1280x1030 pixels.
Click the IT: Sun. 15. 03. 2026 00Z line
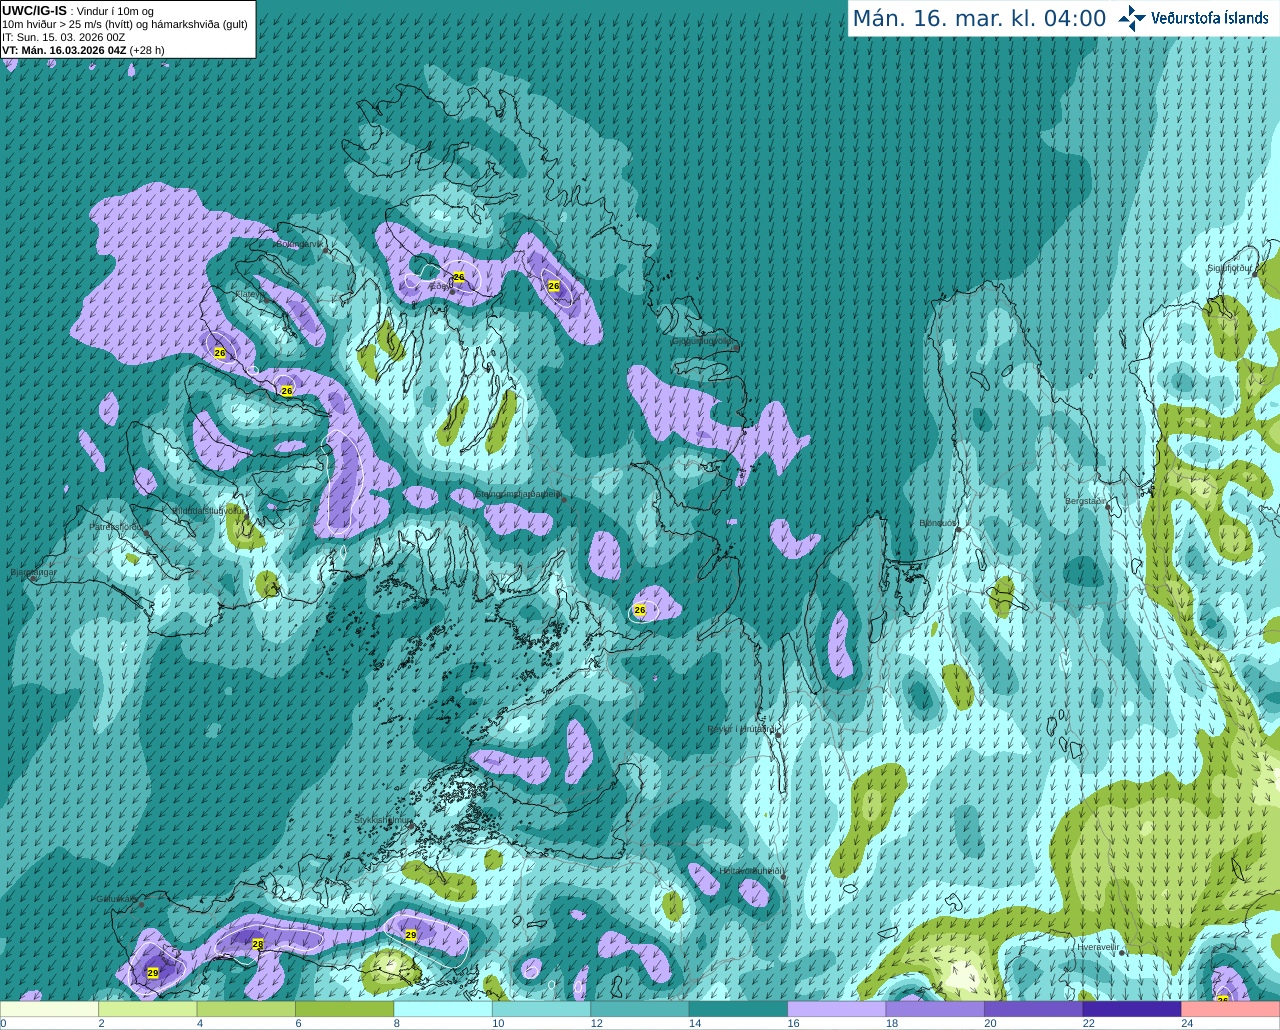click(64, 37)
